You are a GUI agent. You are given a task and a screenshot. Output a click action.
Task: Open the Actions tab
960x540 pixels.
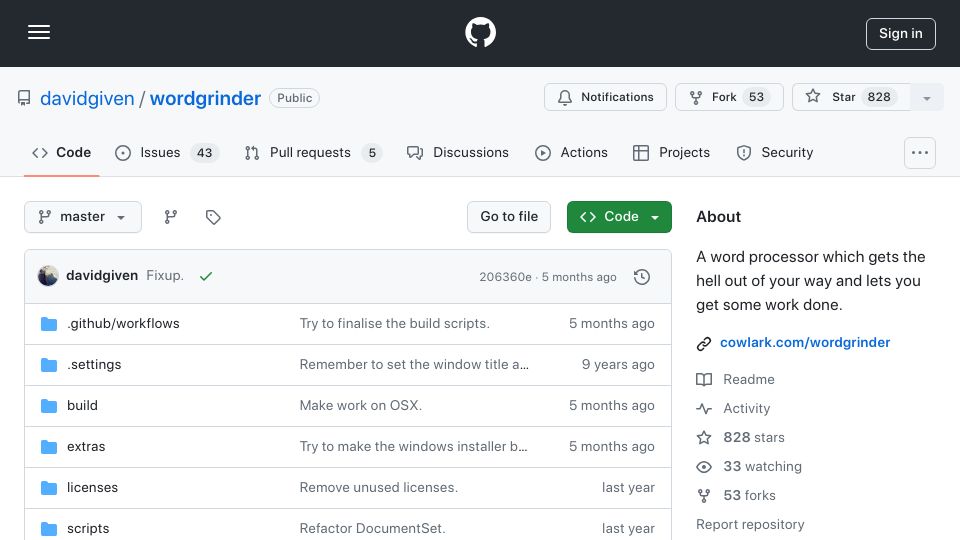(571, 152)
